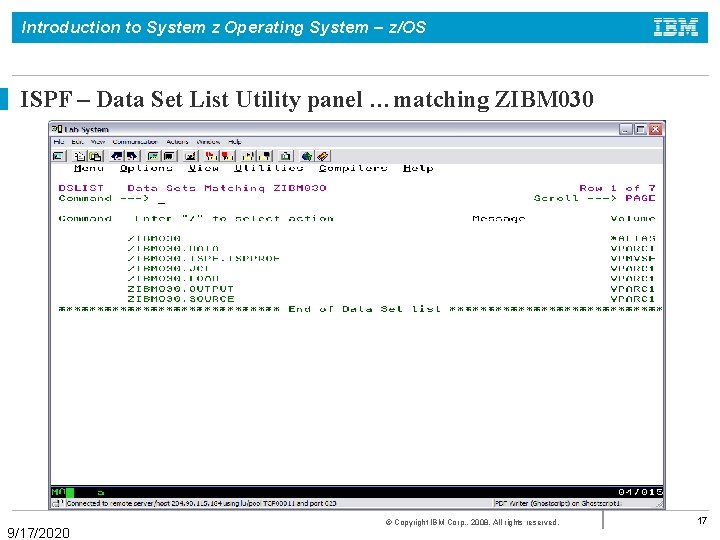720x540 pixels.
Task: Click the Volume column heading
Action: (x=633, y=219)
